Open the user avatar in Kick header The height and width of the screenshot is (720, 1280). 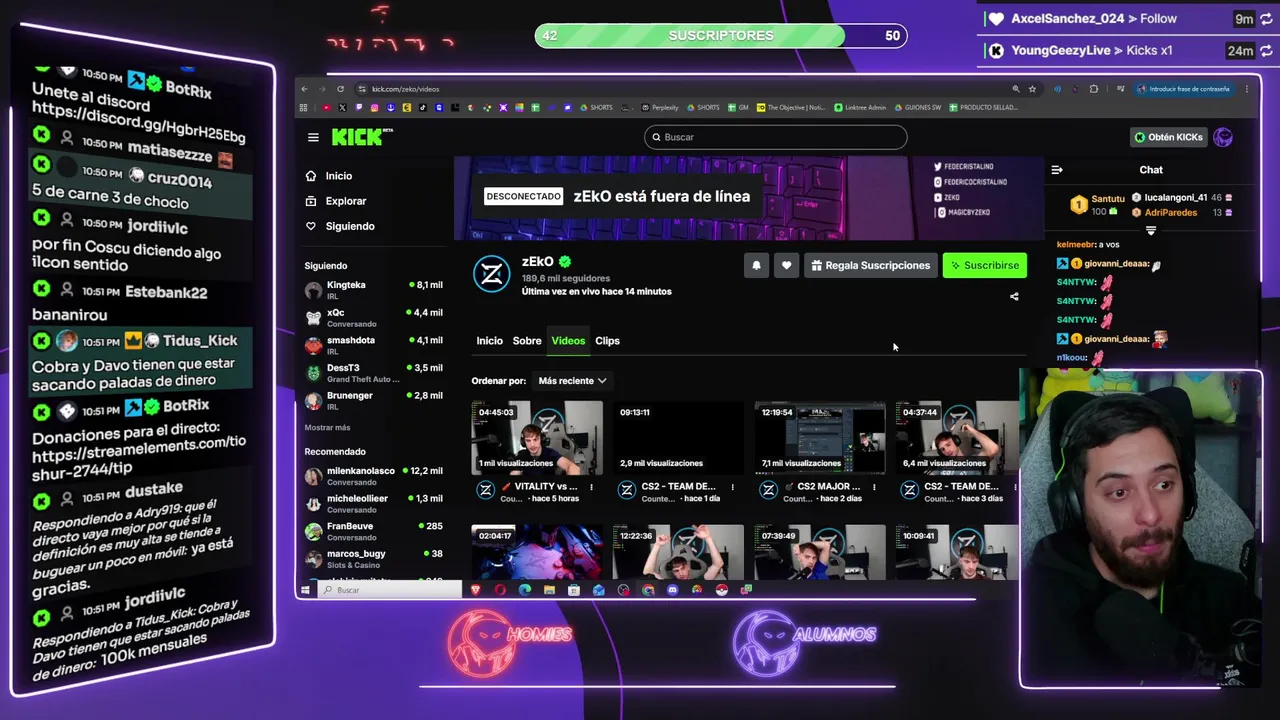point(1223,137)
